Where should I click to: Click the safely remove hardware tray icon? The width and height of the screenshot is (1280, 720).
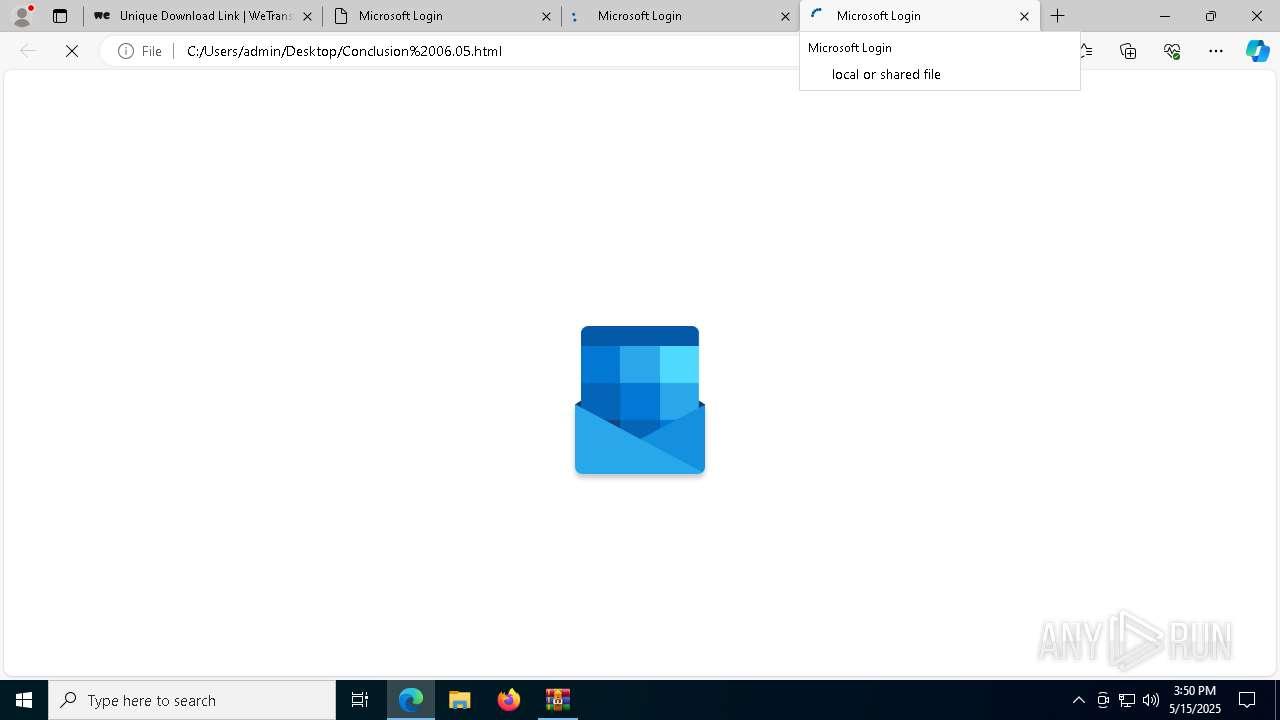click(1103, 700)
